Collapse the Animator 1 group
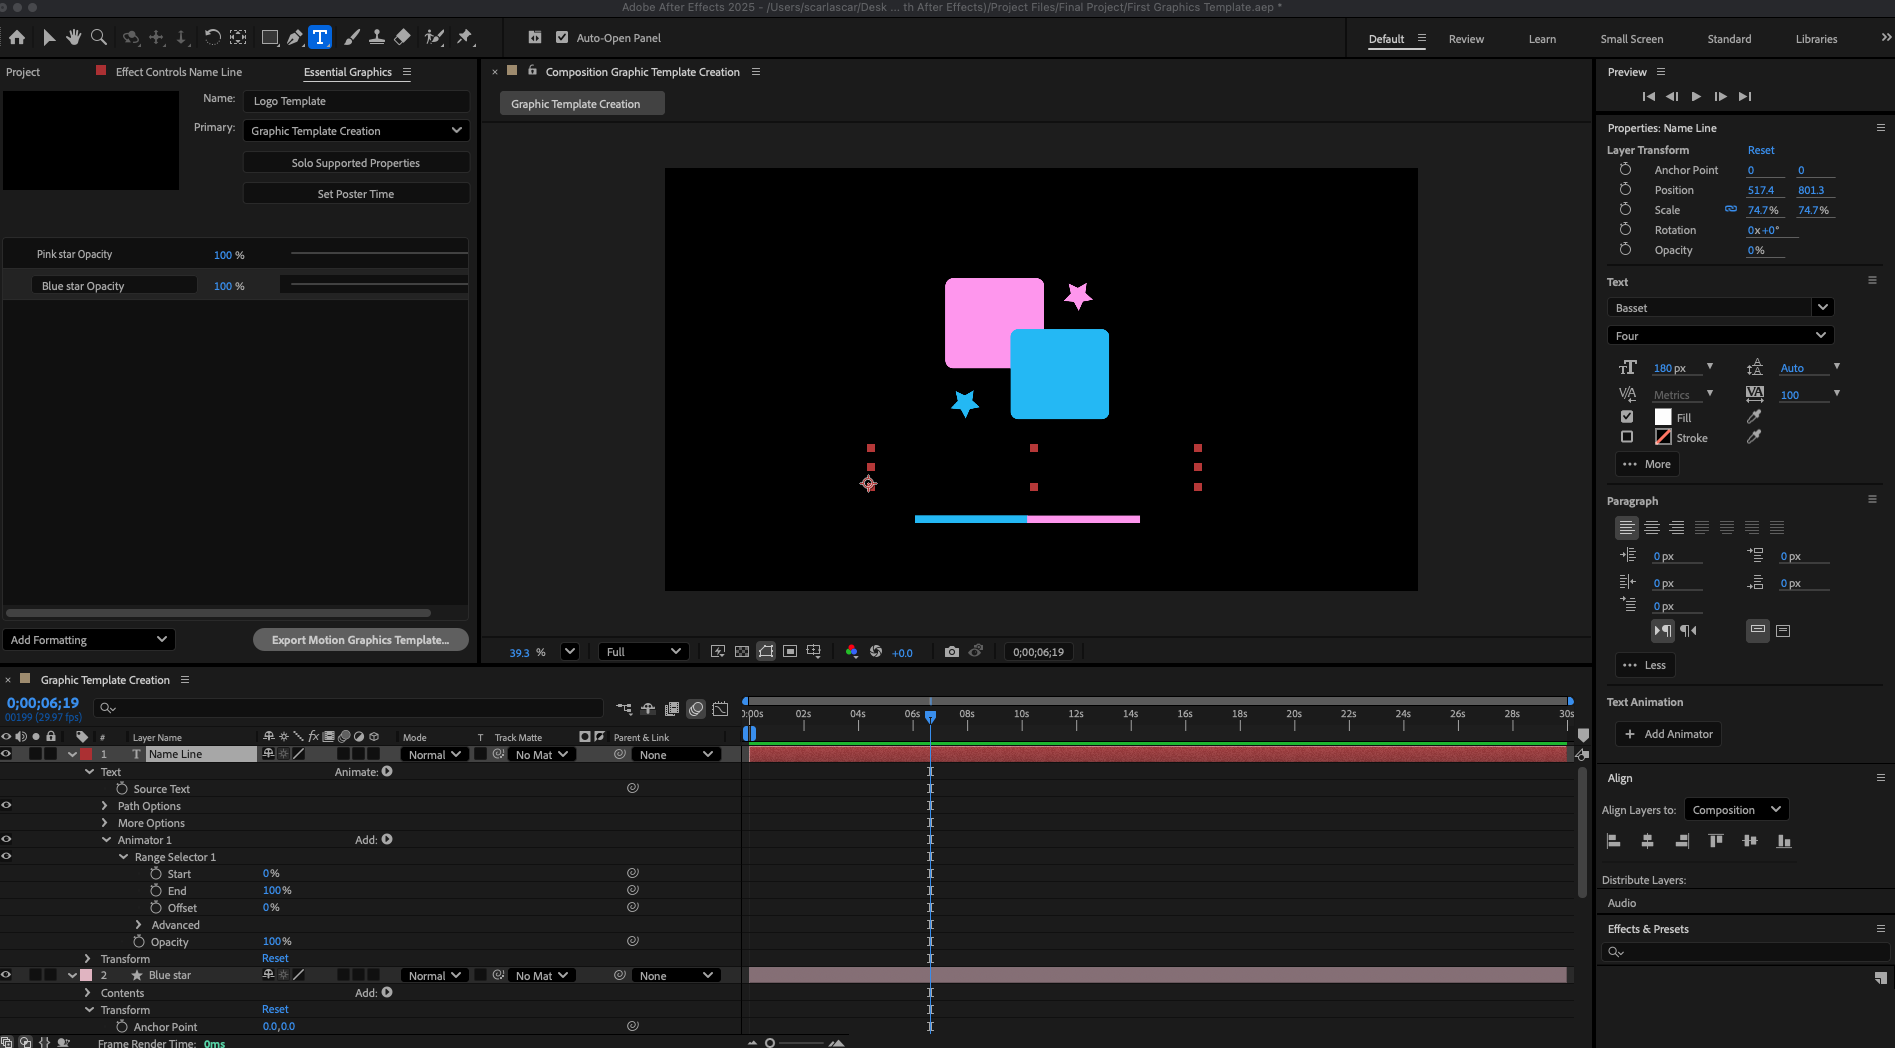Image resolution: width=1895 pixels, height=1048 pixels. point(105,840)
